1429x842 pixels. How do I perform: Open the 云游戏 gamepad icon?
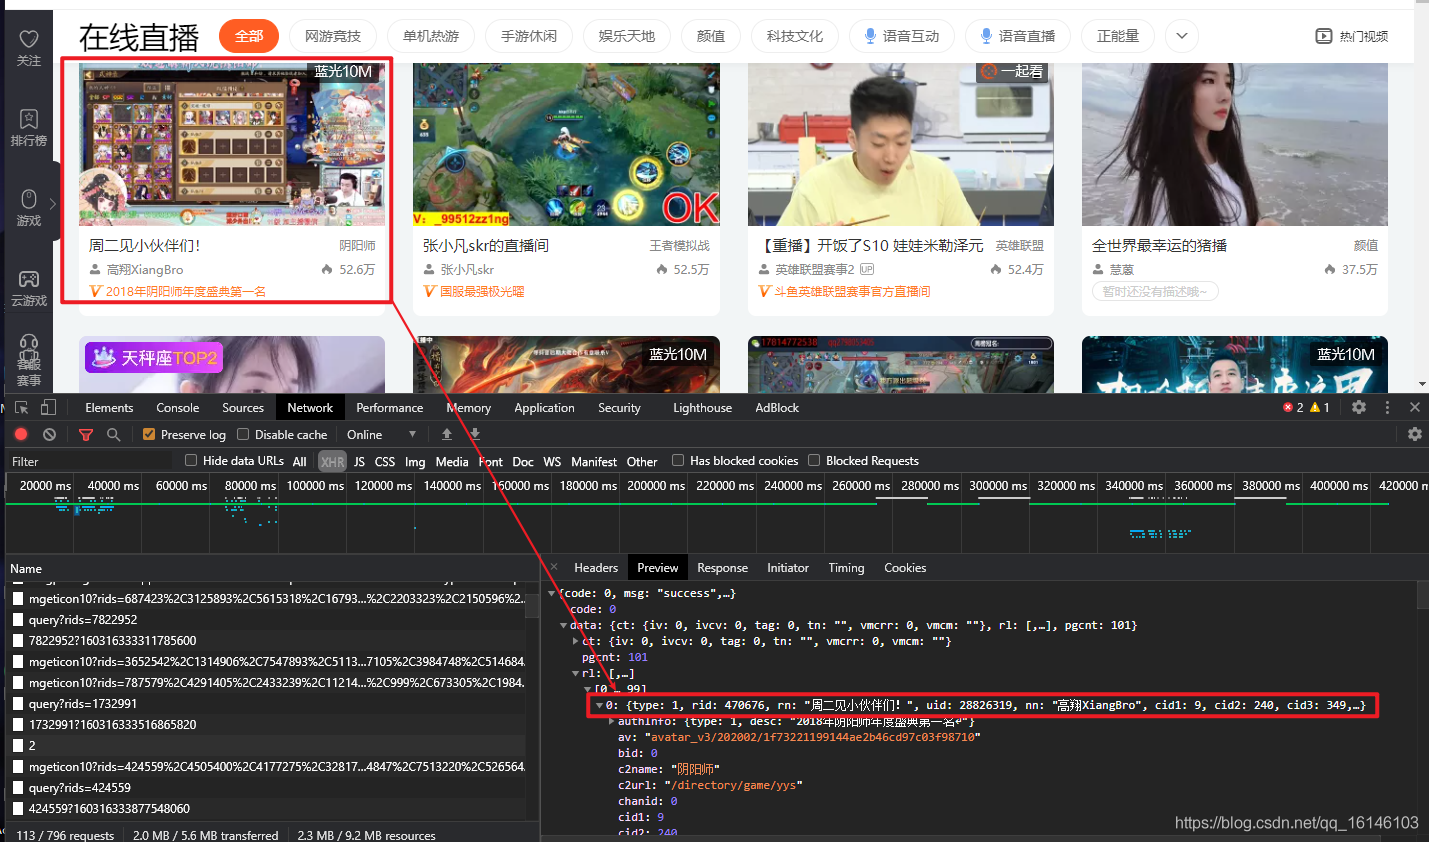29,279
